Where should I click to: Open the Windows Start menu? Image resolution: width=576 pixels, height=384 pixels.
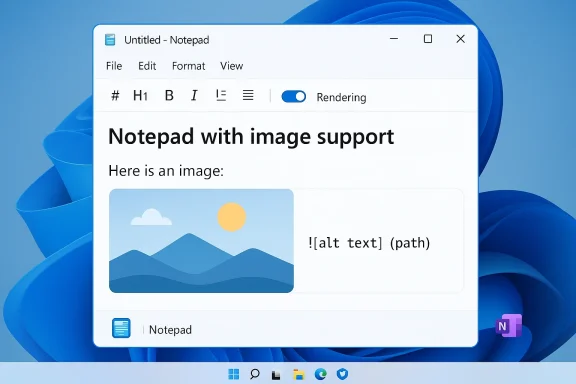(x=234, y=374)
